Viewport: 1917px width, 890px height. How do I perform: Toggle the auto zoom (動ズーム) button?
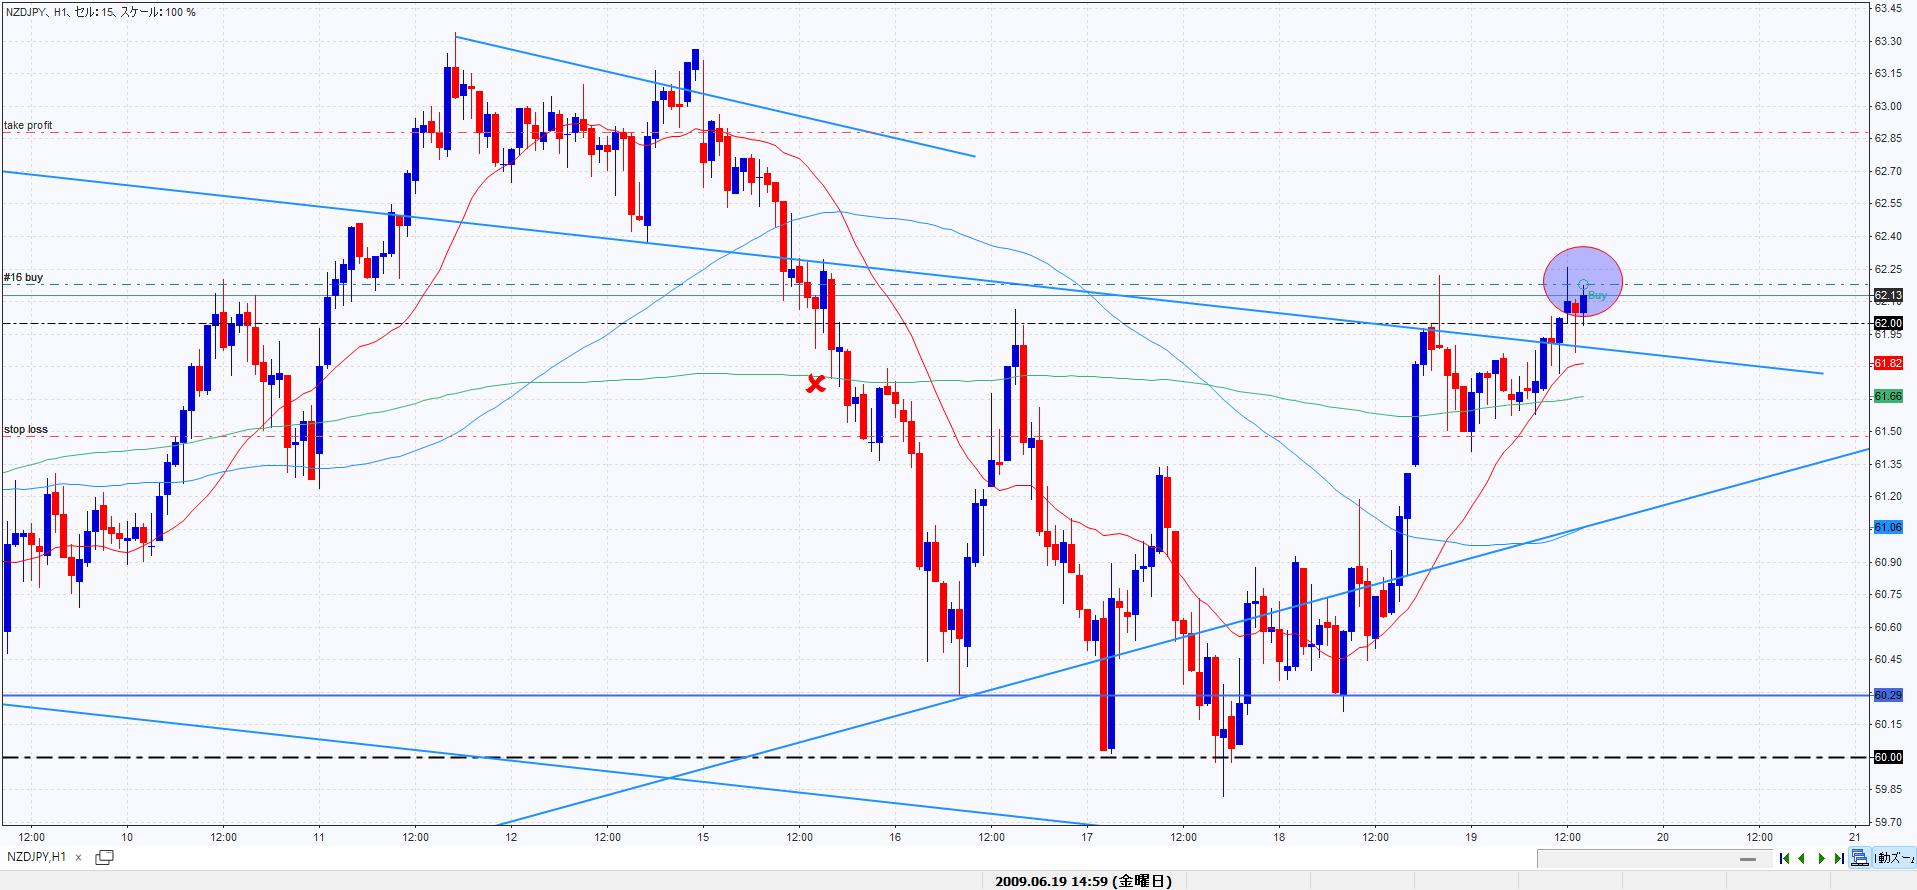click(x=1893, y=858)
